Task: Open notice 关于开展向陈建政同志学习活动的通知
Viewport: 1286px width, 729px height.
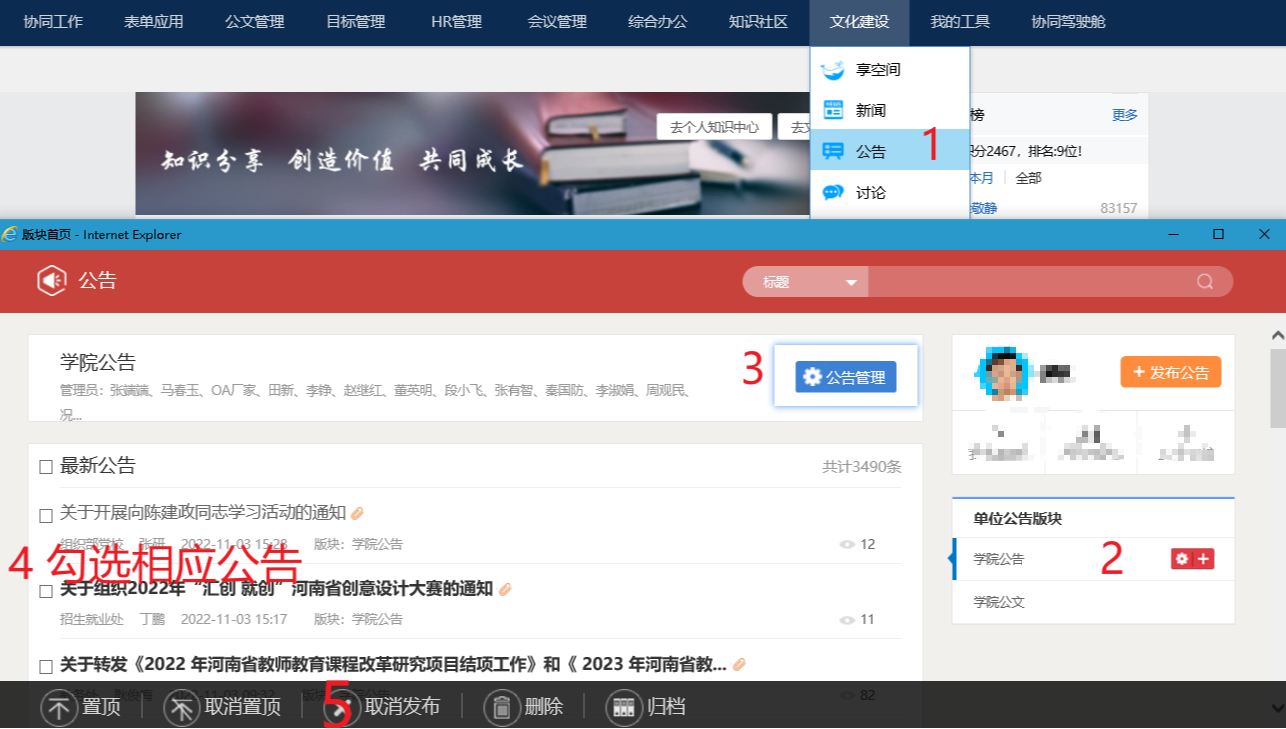Action: pyautogui.click(x=203, y=513)
